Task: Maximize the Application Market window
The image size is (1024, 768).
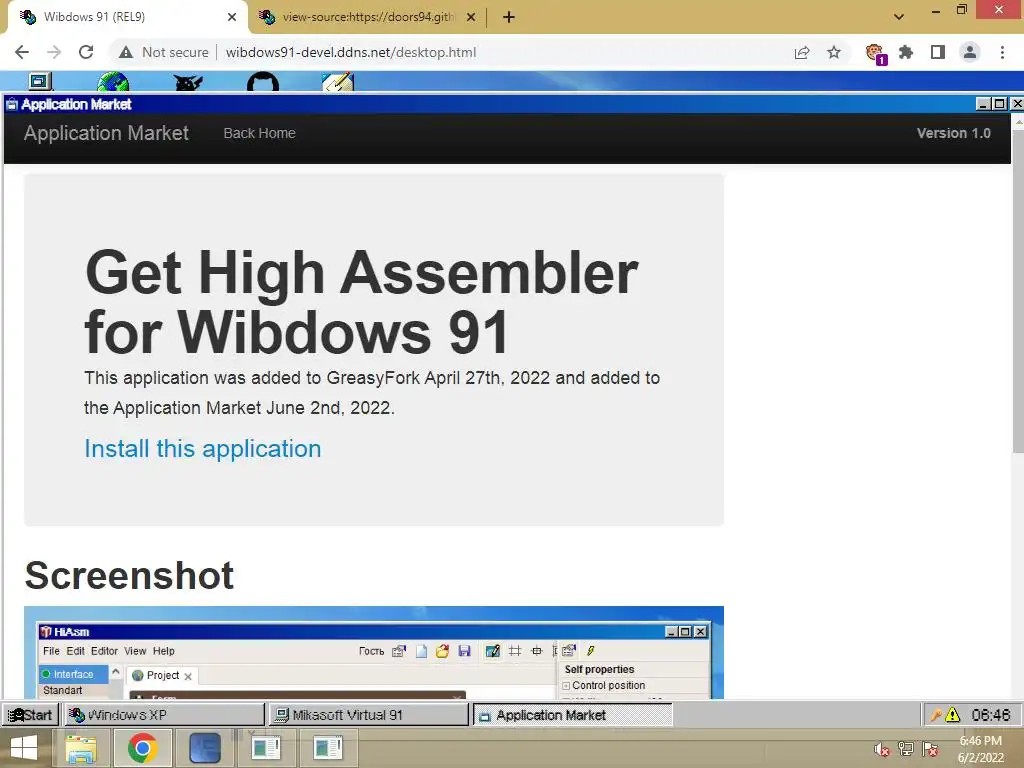Action: coord(999,104)
